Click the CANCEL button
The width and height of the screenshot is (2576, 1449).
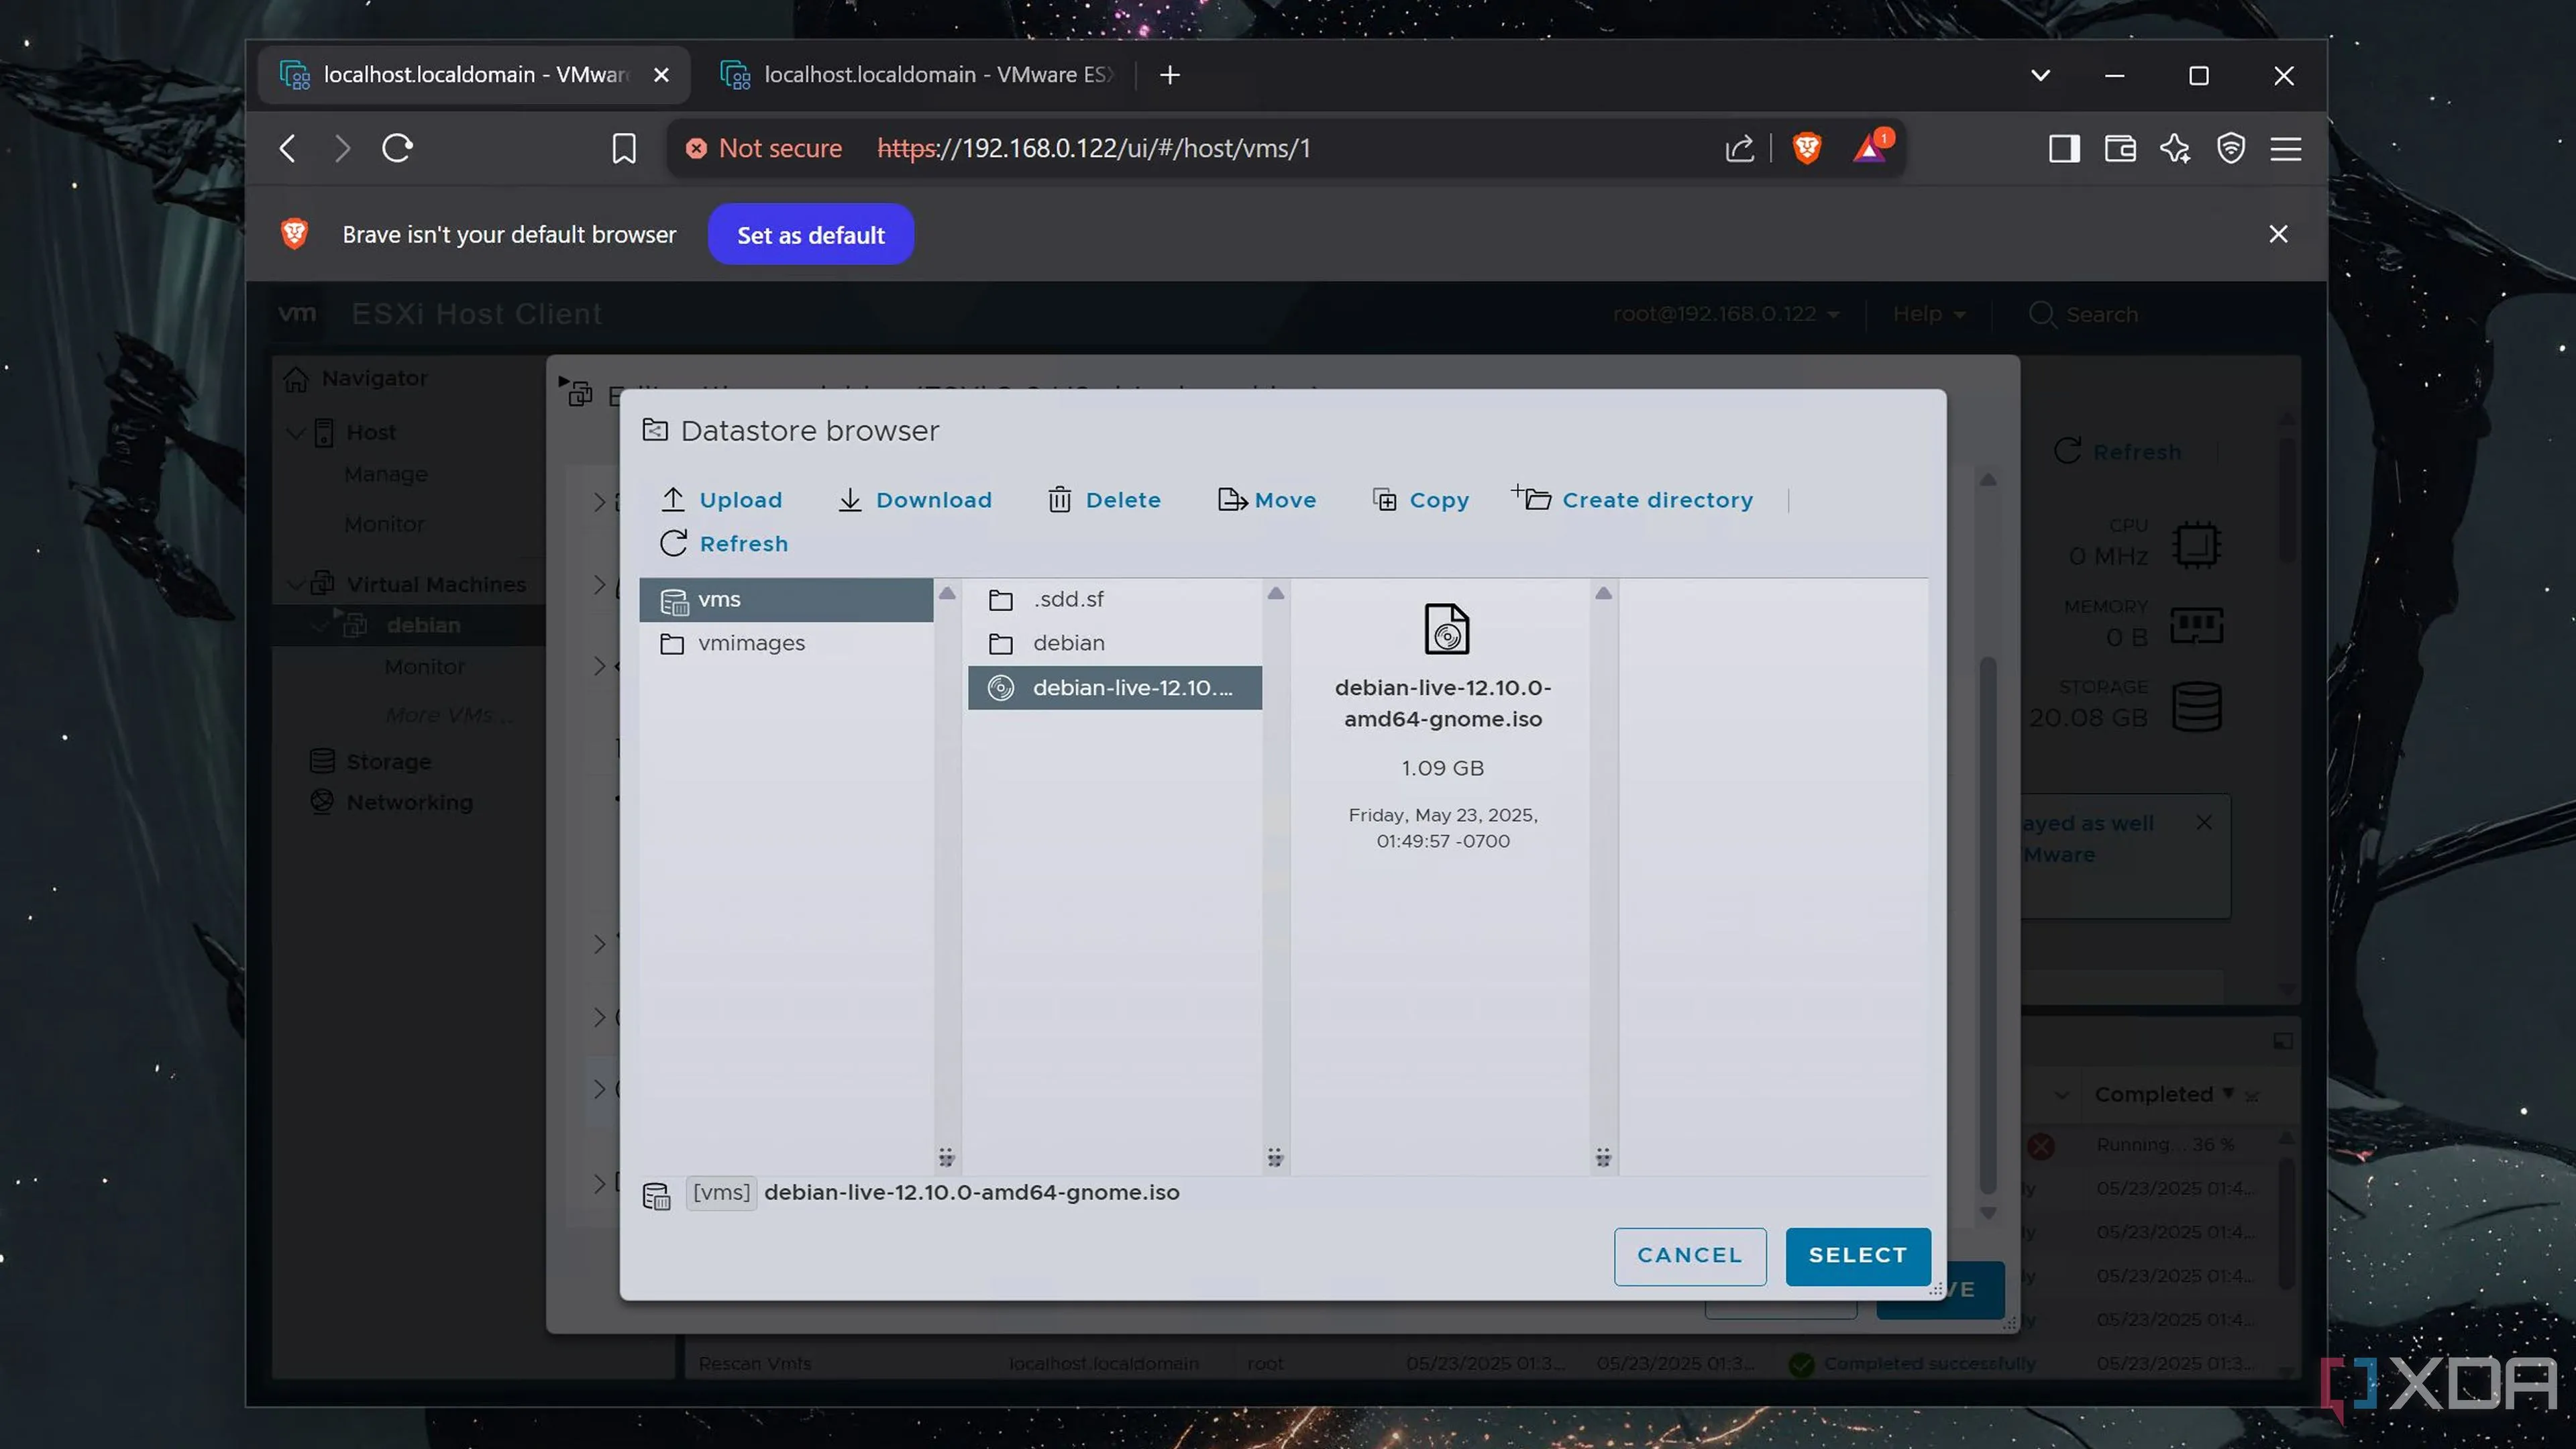tap(1689, 1256)
